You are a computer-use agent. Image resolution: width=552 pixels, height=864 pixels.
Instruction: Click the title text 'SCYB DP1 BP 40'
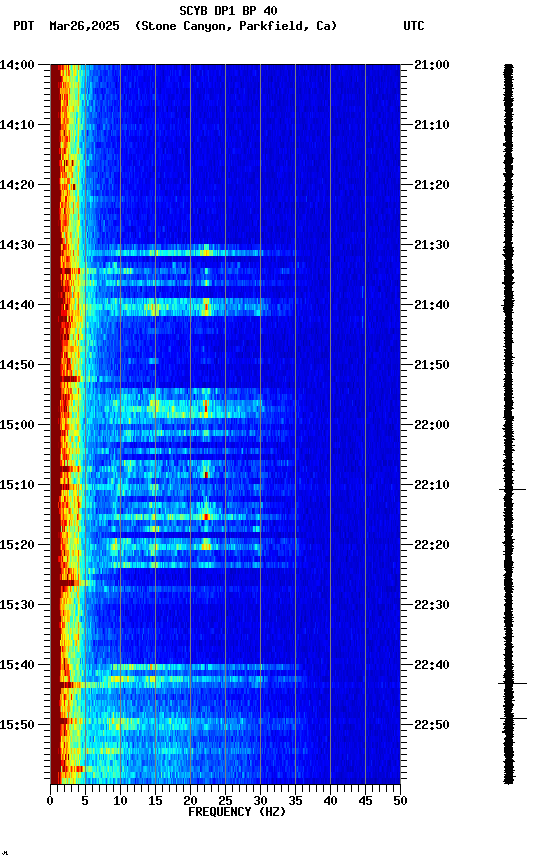228,10
